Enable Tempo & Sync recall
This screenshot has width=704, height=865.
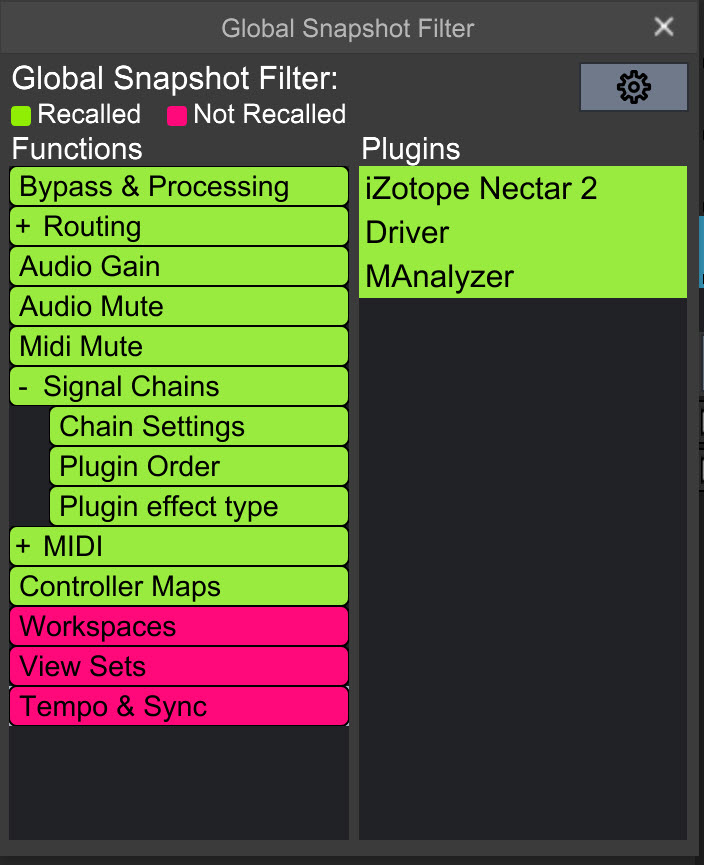[x=178, y=707]
